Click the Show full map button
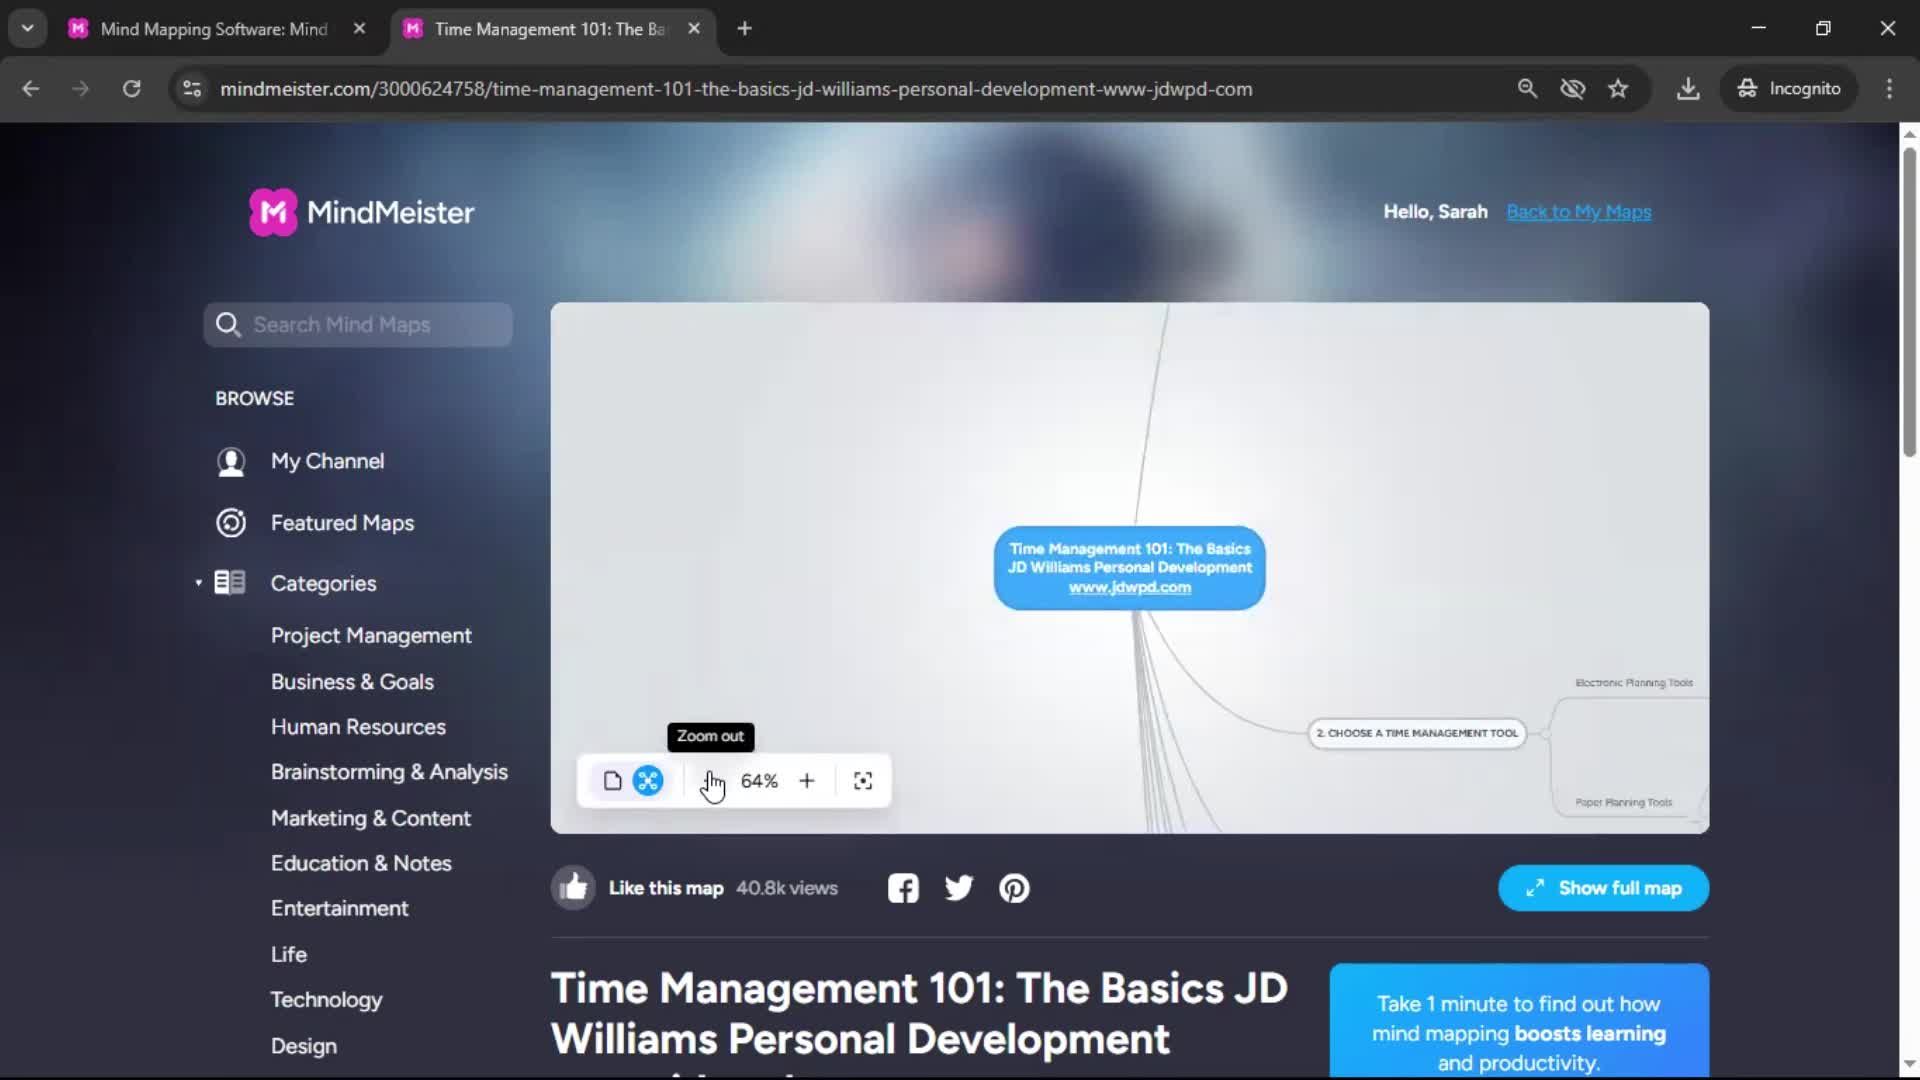The width and height of the screenshot is (1920, 1080). (1603, 888)
